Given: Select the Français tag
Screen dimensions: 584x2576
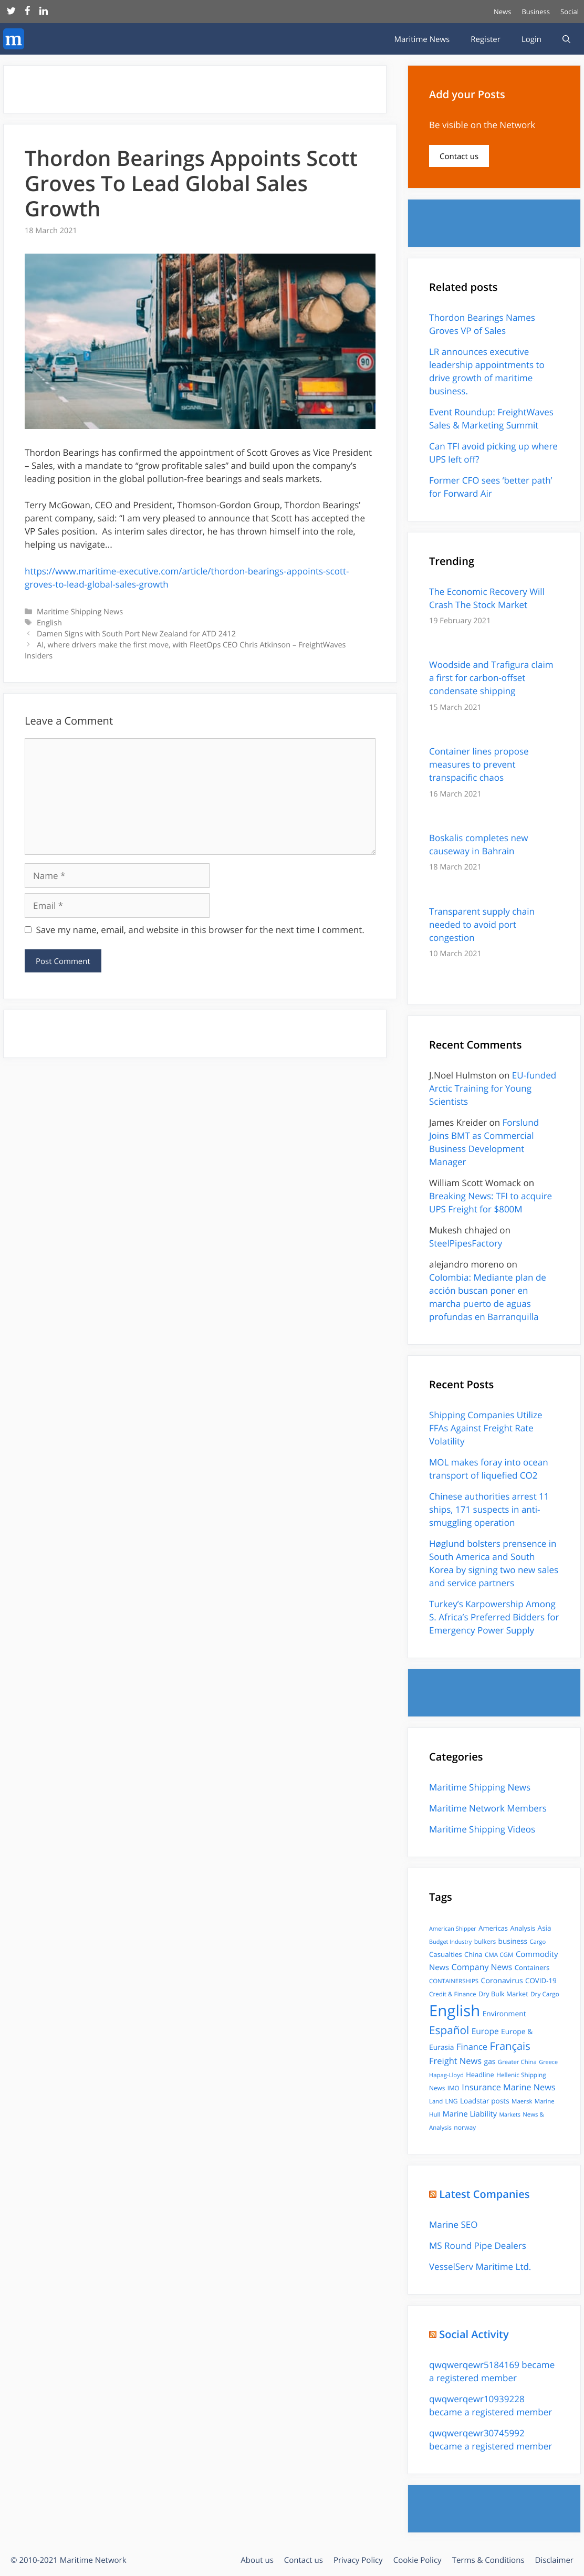Looking at the screenshot, I should 510,2046.
